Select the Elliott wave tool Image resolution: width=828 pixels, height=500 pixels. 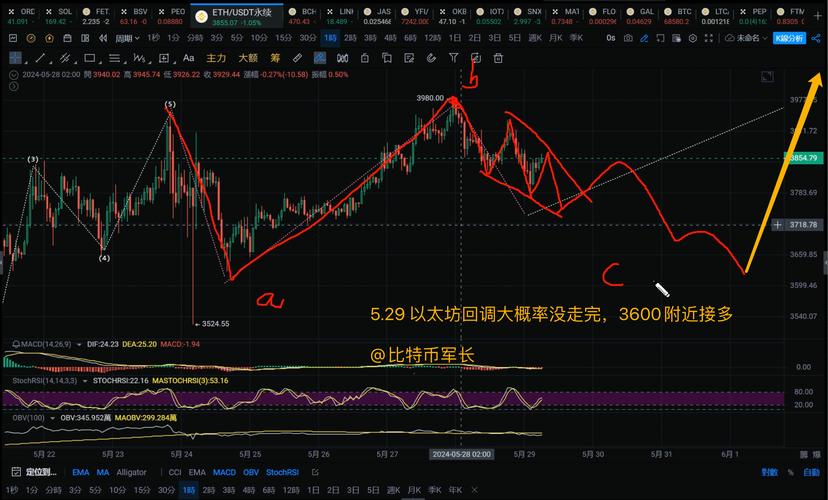tap(139, 58)
